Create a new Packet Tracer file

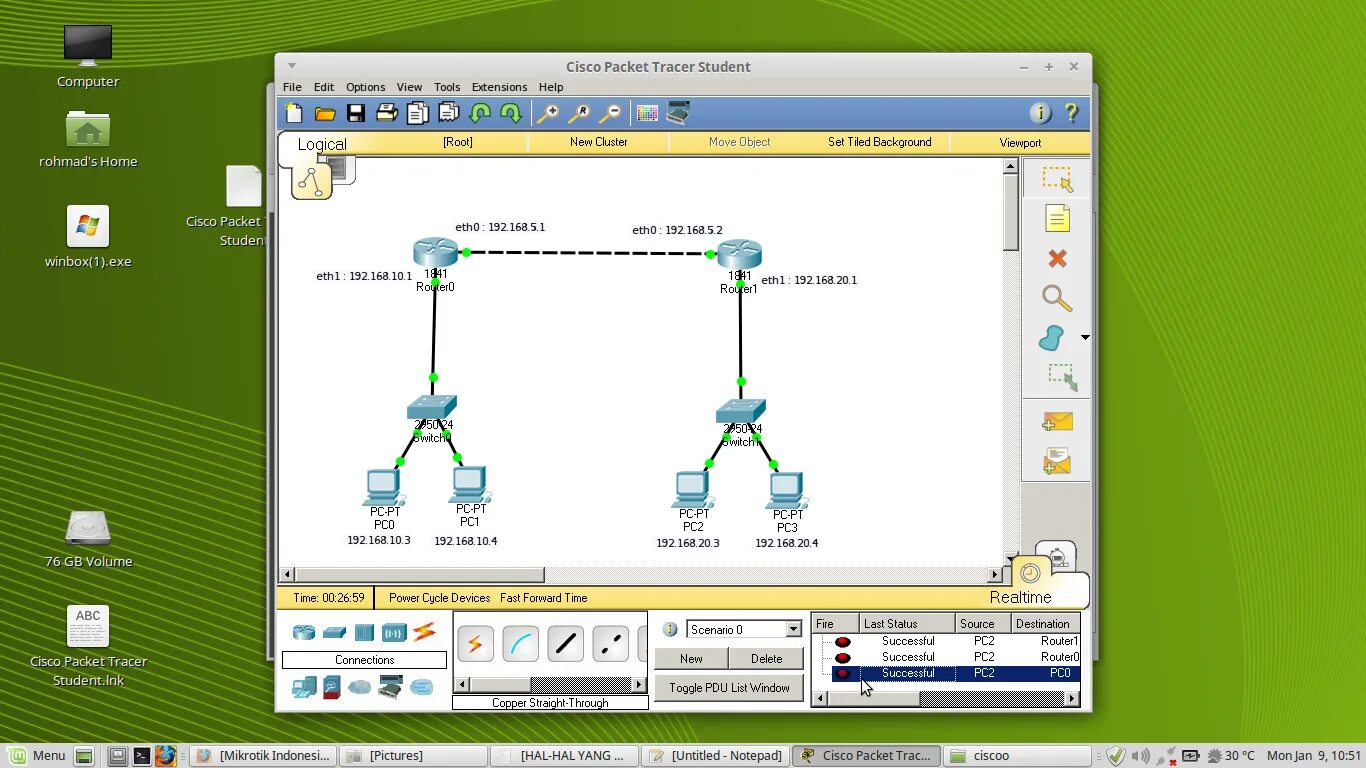[293, 113]
